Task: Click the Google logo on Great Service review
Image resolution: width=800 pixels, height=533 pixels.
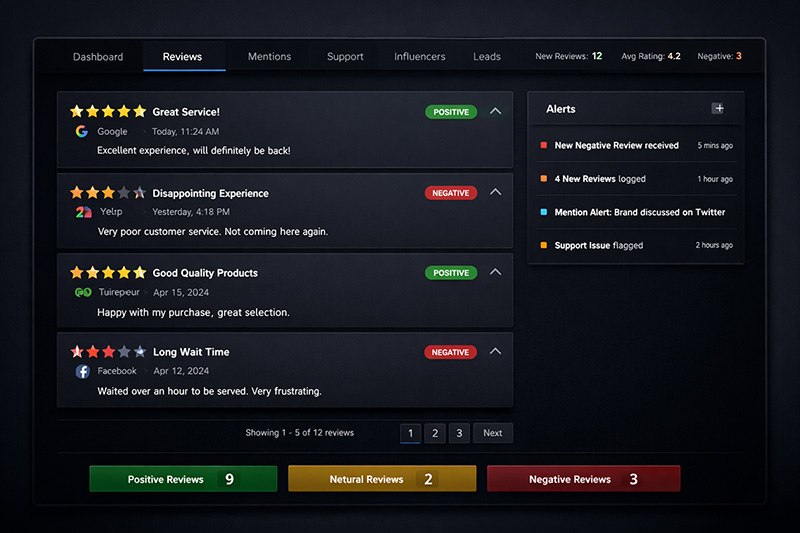Action: pyautogui.click(x=82, y=132)
